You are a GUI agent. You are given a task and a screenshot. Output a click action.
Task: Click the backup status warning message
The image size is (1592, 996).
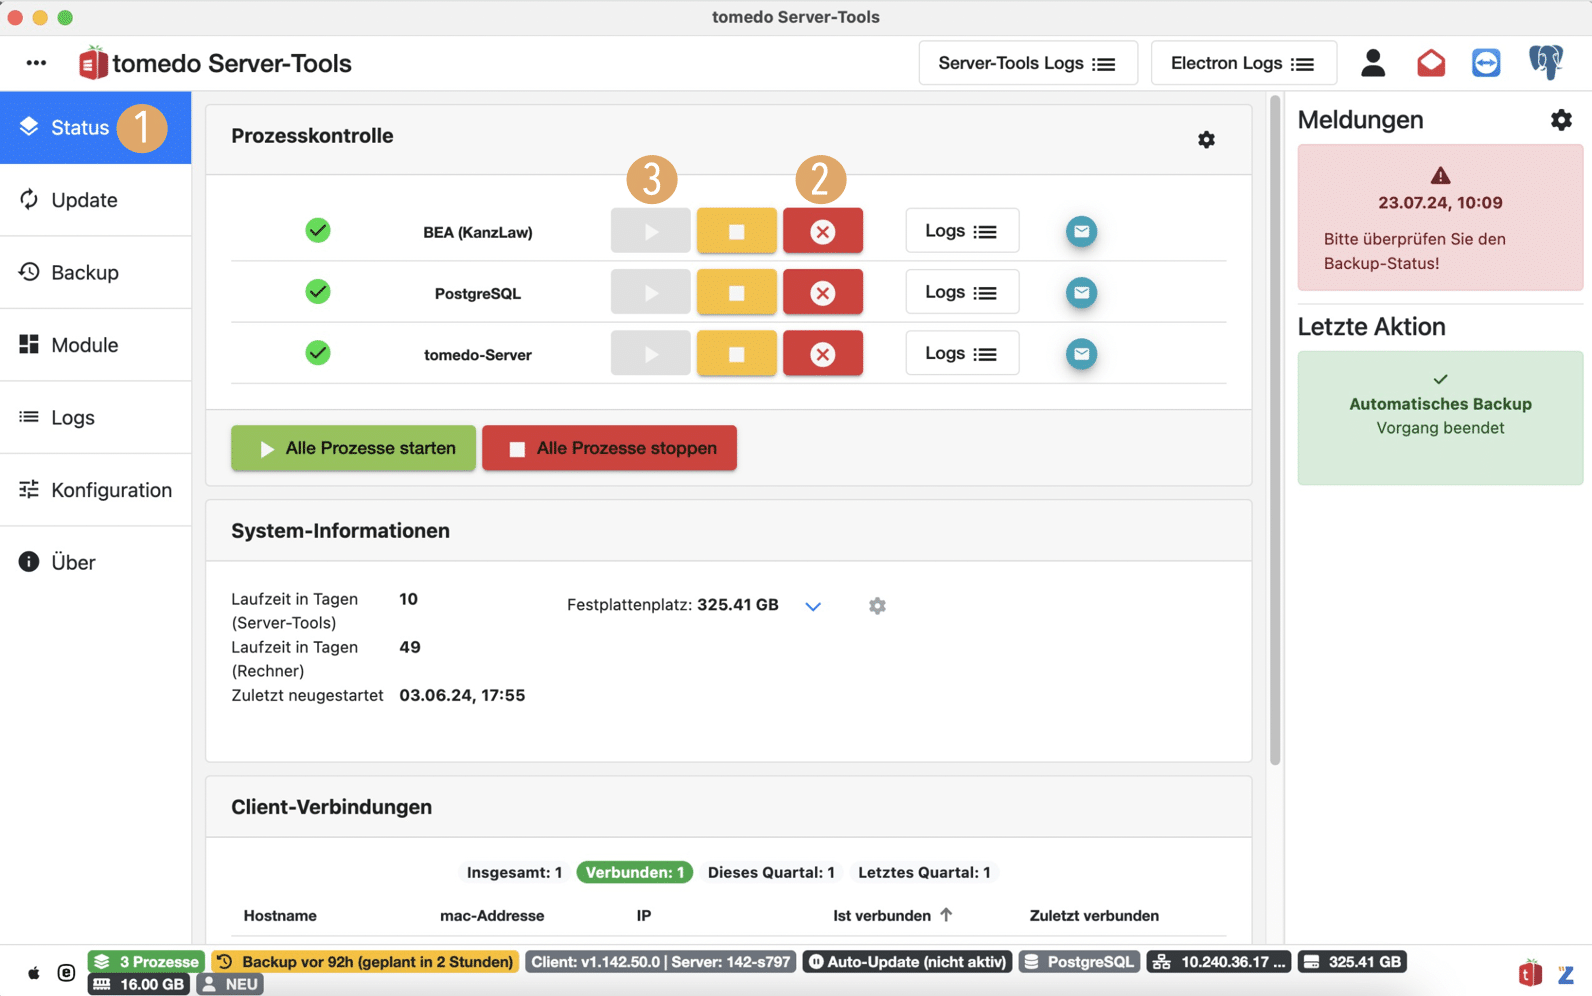[x=1440, y=218]
